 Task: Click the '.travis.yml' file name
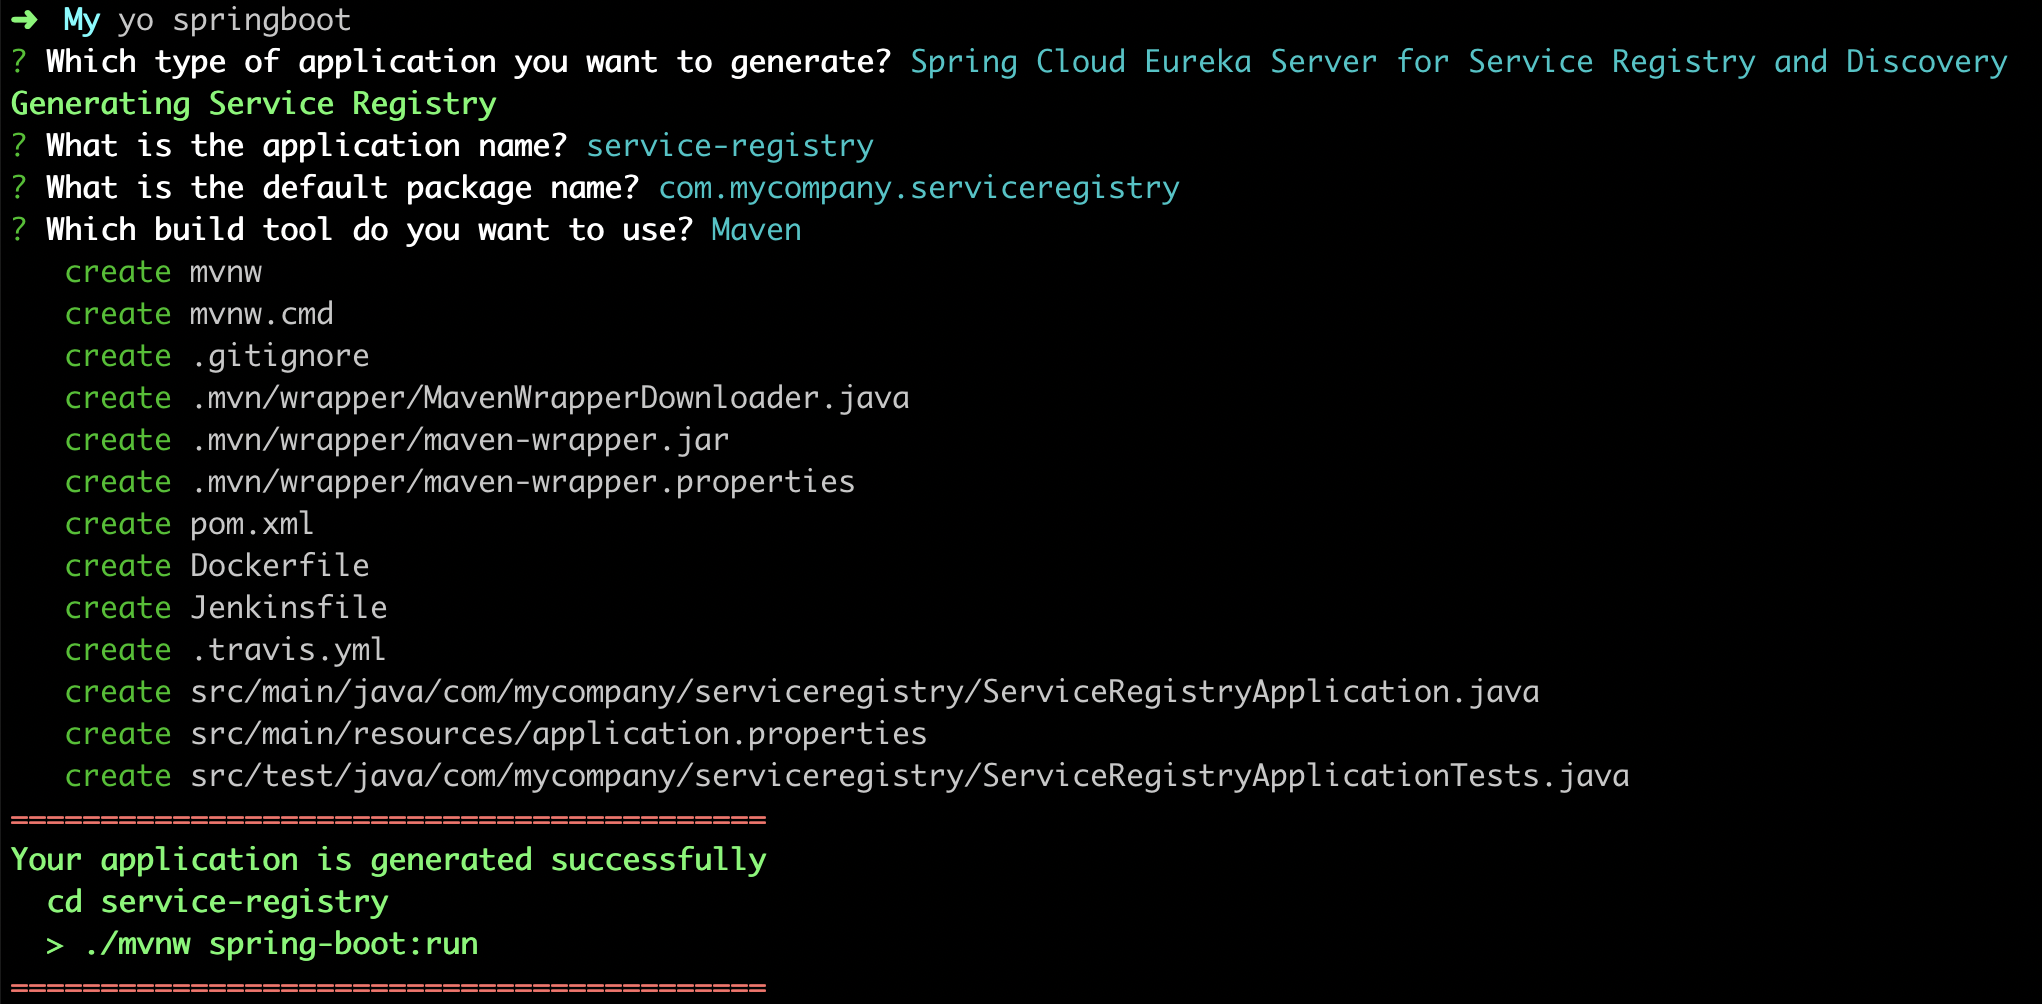(x=289, y=649)
